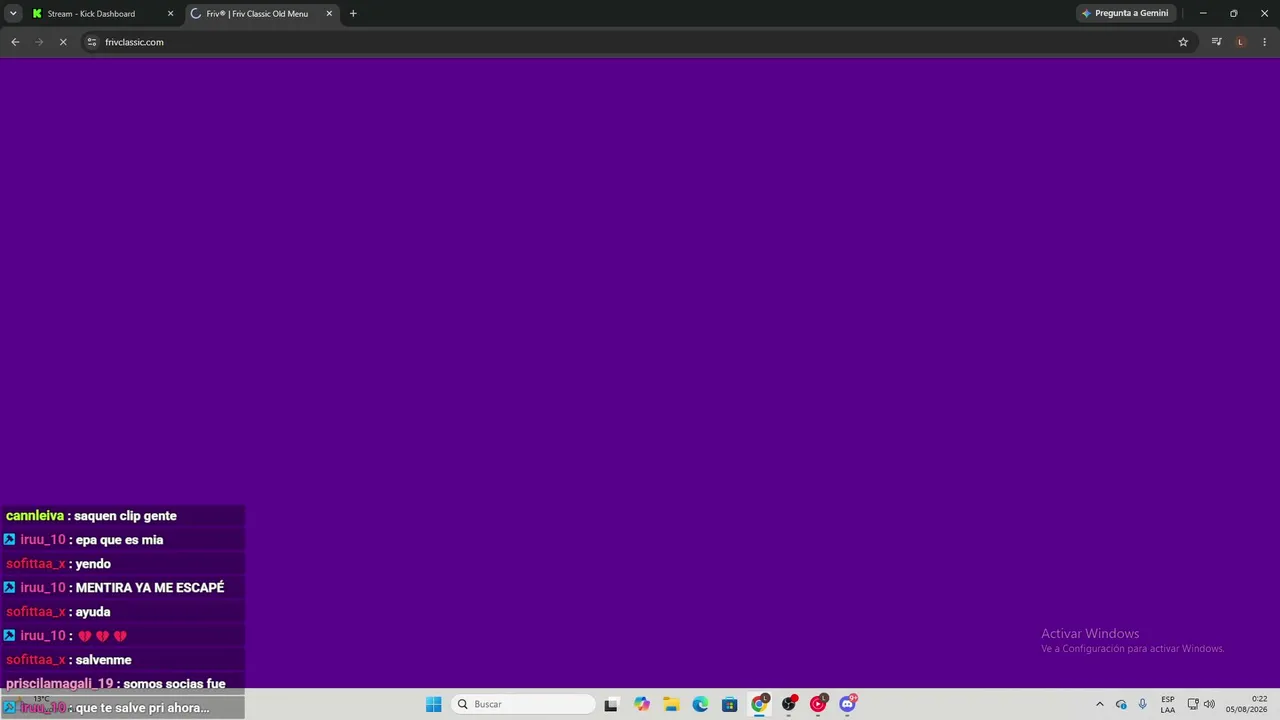1280x720 pixels.
Task: Go back to the previous page
Action: coord(15,42)
